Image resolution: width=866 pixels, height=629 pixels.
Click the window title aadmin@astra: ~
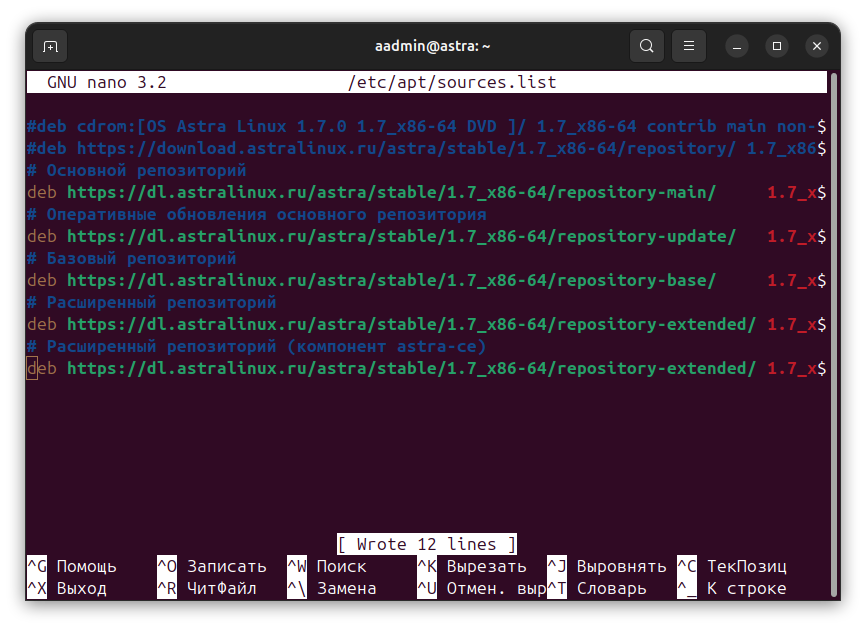[432, 46]
